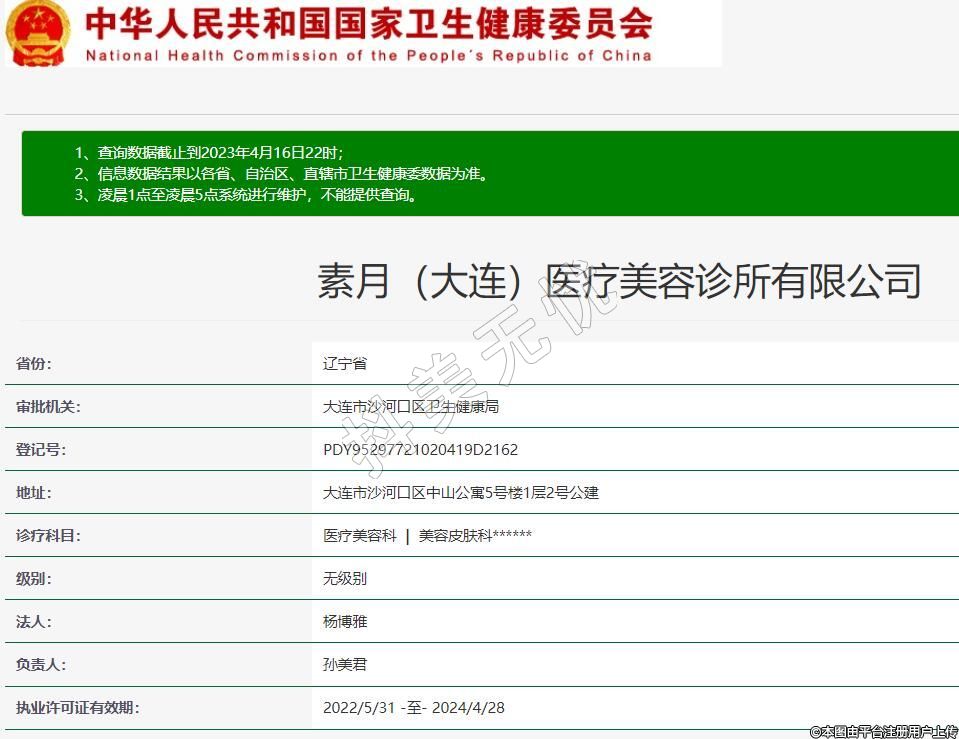Click the license validity dates 2022/5/31 -至- 2024/4/28
Image resolution: width=959 pixels, height=739 pixels.
(x=414, y=708)
